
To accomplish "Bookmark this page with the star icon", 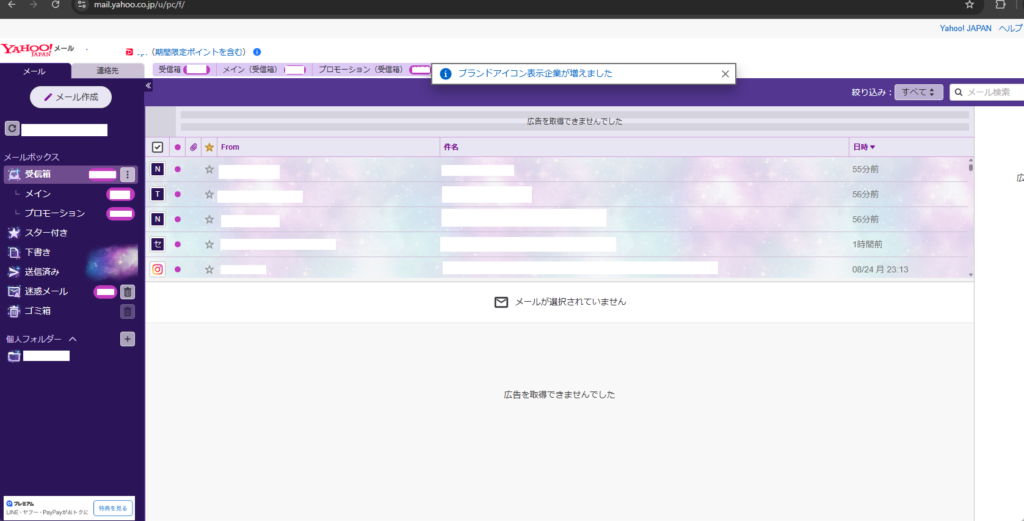I will [970, 5].
